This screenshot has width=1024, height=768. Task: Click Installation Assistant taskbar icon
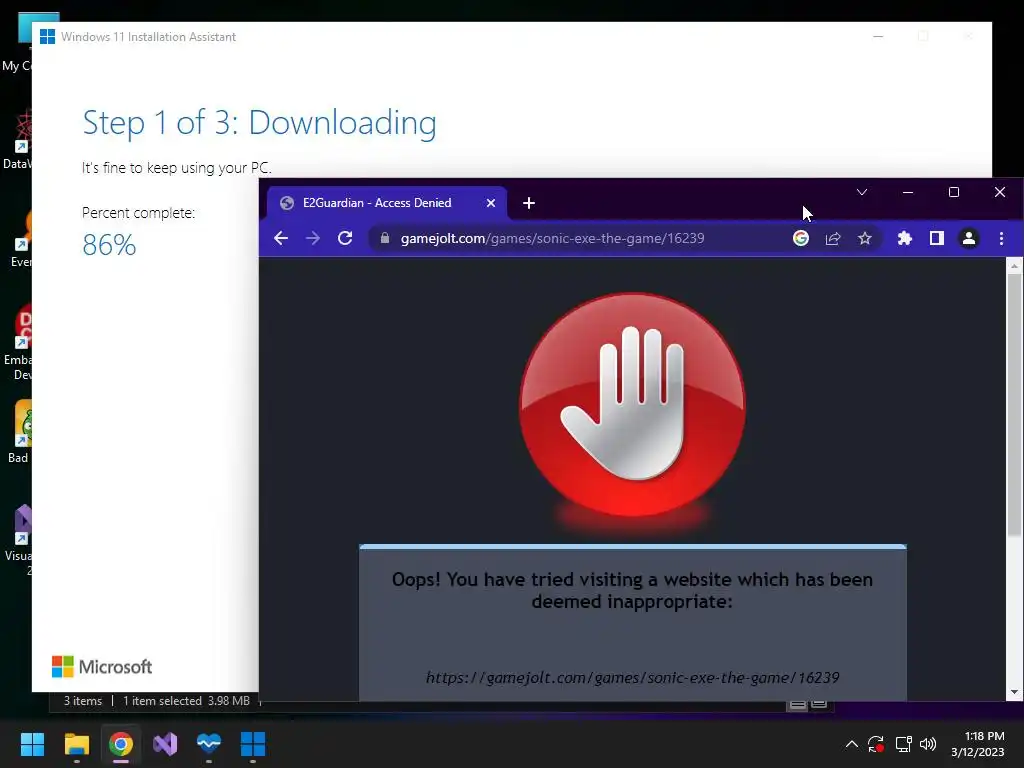253,744
